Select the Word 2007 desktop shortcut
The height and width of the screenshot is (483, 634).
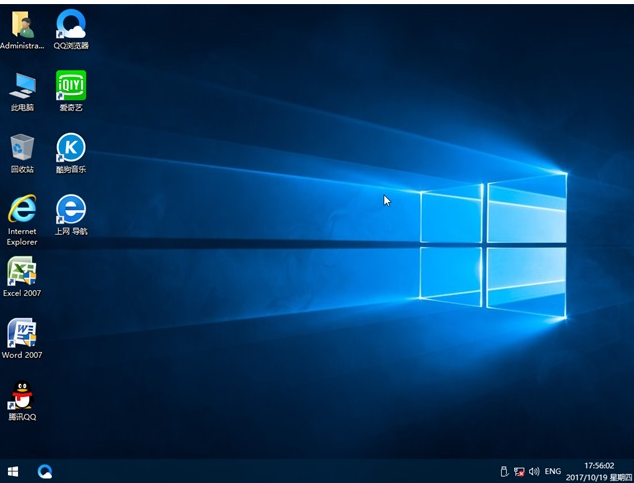[x=21, y=333]
